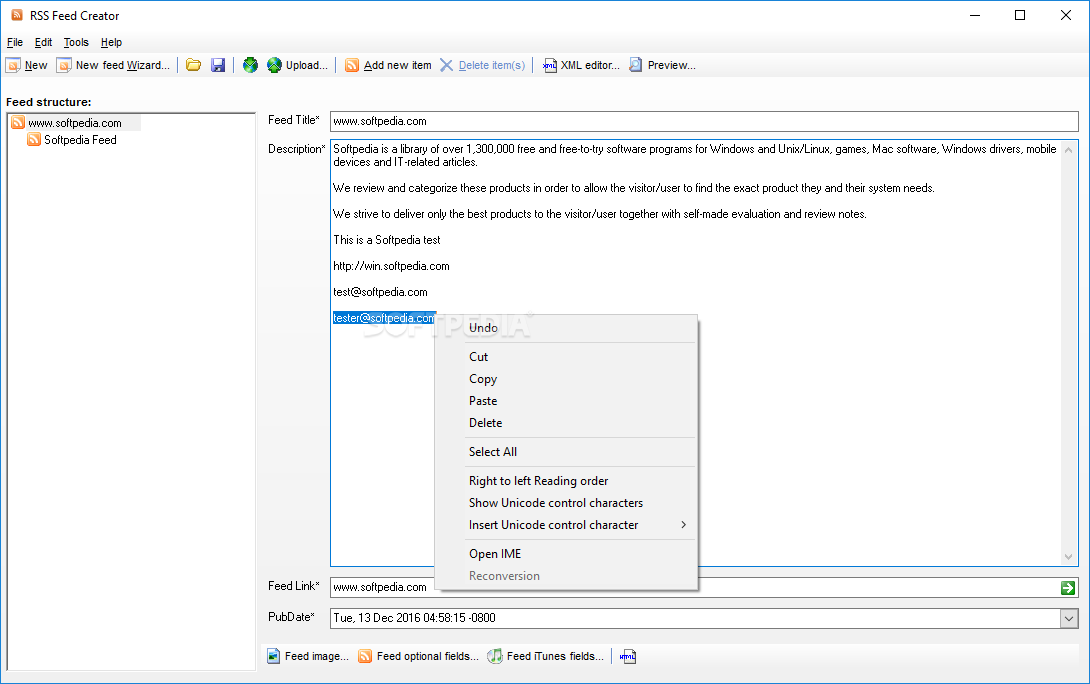Click 'This is a Softpedia test' line
The height and width of the screenshot is (684, 1090).
coord(387,241)
